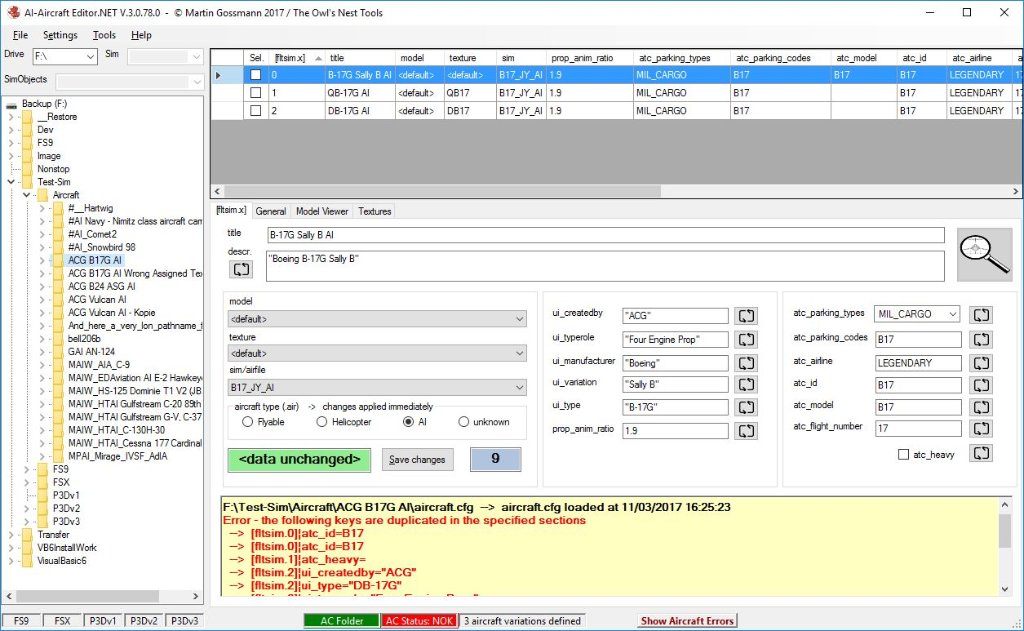Tick the Sel. checkbox for QB-17G AI row
This screenshot has height=631, width=1024.
point(255,93)
